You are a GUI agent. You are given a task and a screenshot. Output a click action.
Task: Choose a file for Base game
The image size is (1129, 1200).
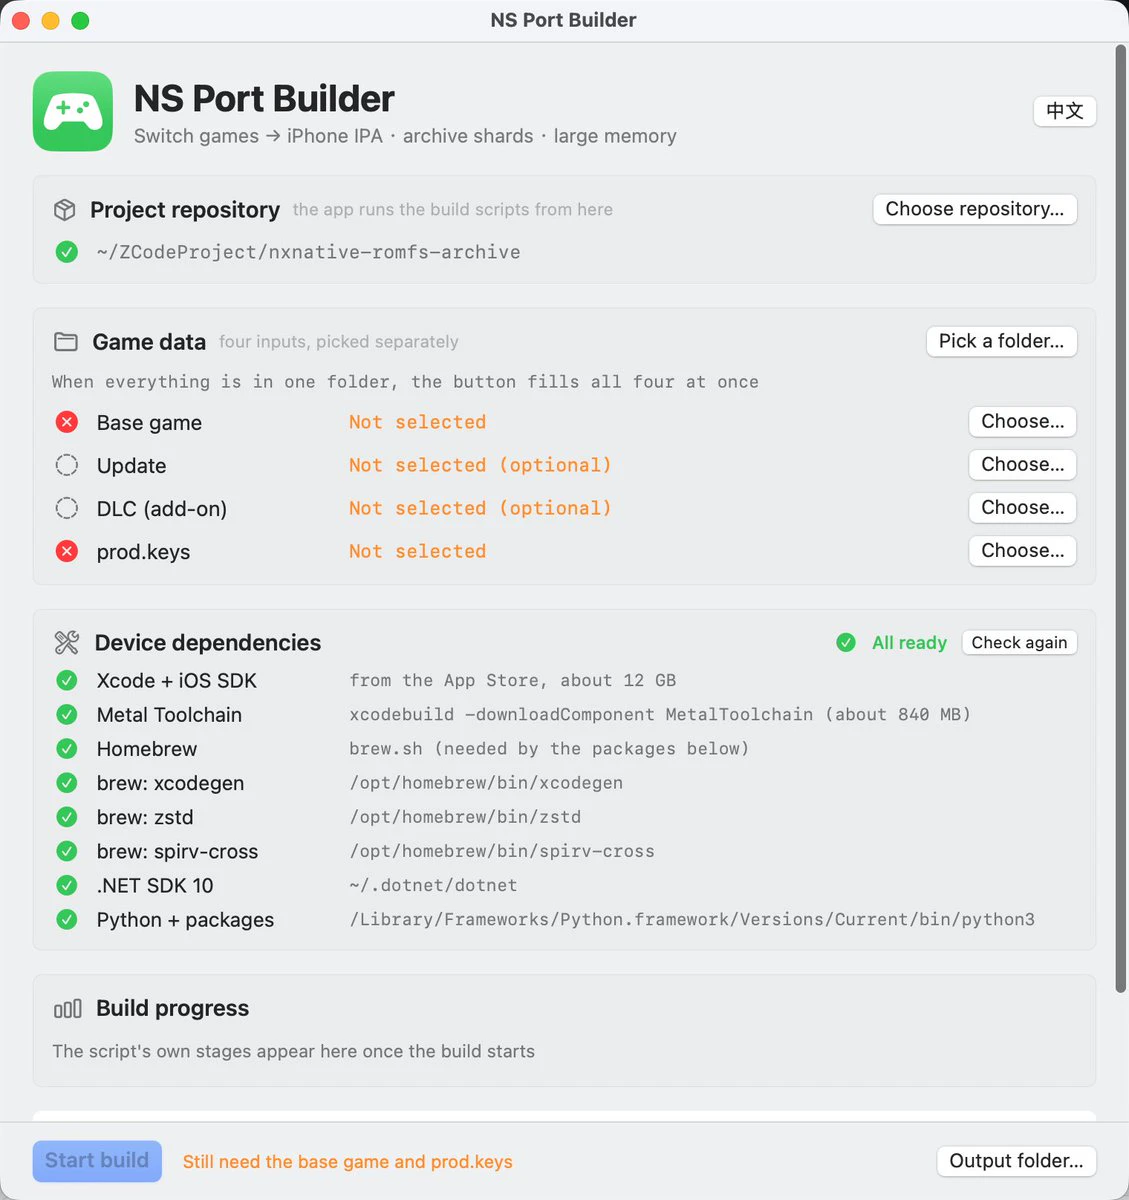(1022, 421)
